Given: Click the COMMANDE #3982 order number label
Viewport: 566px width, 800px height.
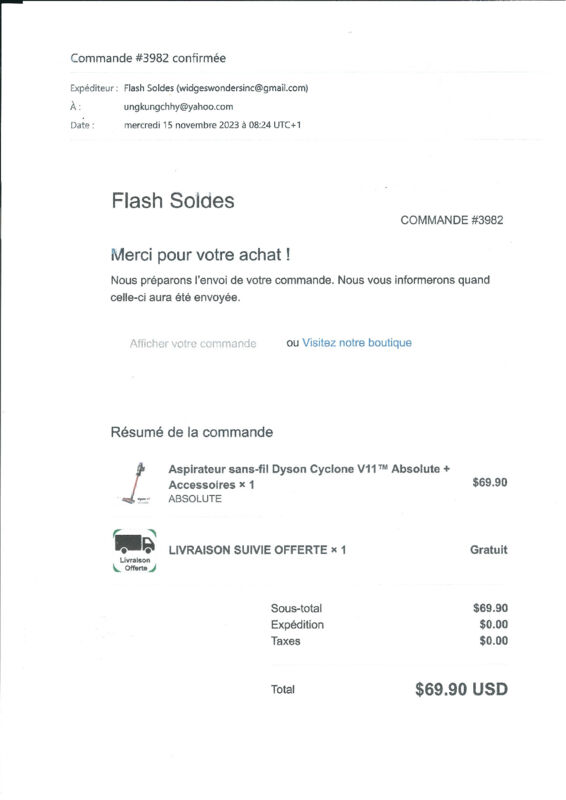Looking at the screenshot, I should tap(452, 220).
